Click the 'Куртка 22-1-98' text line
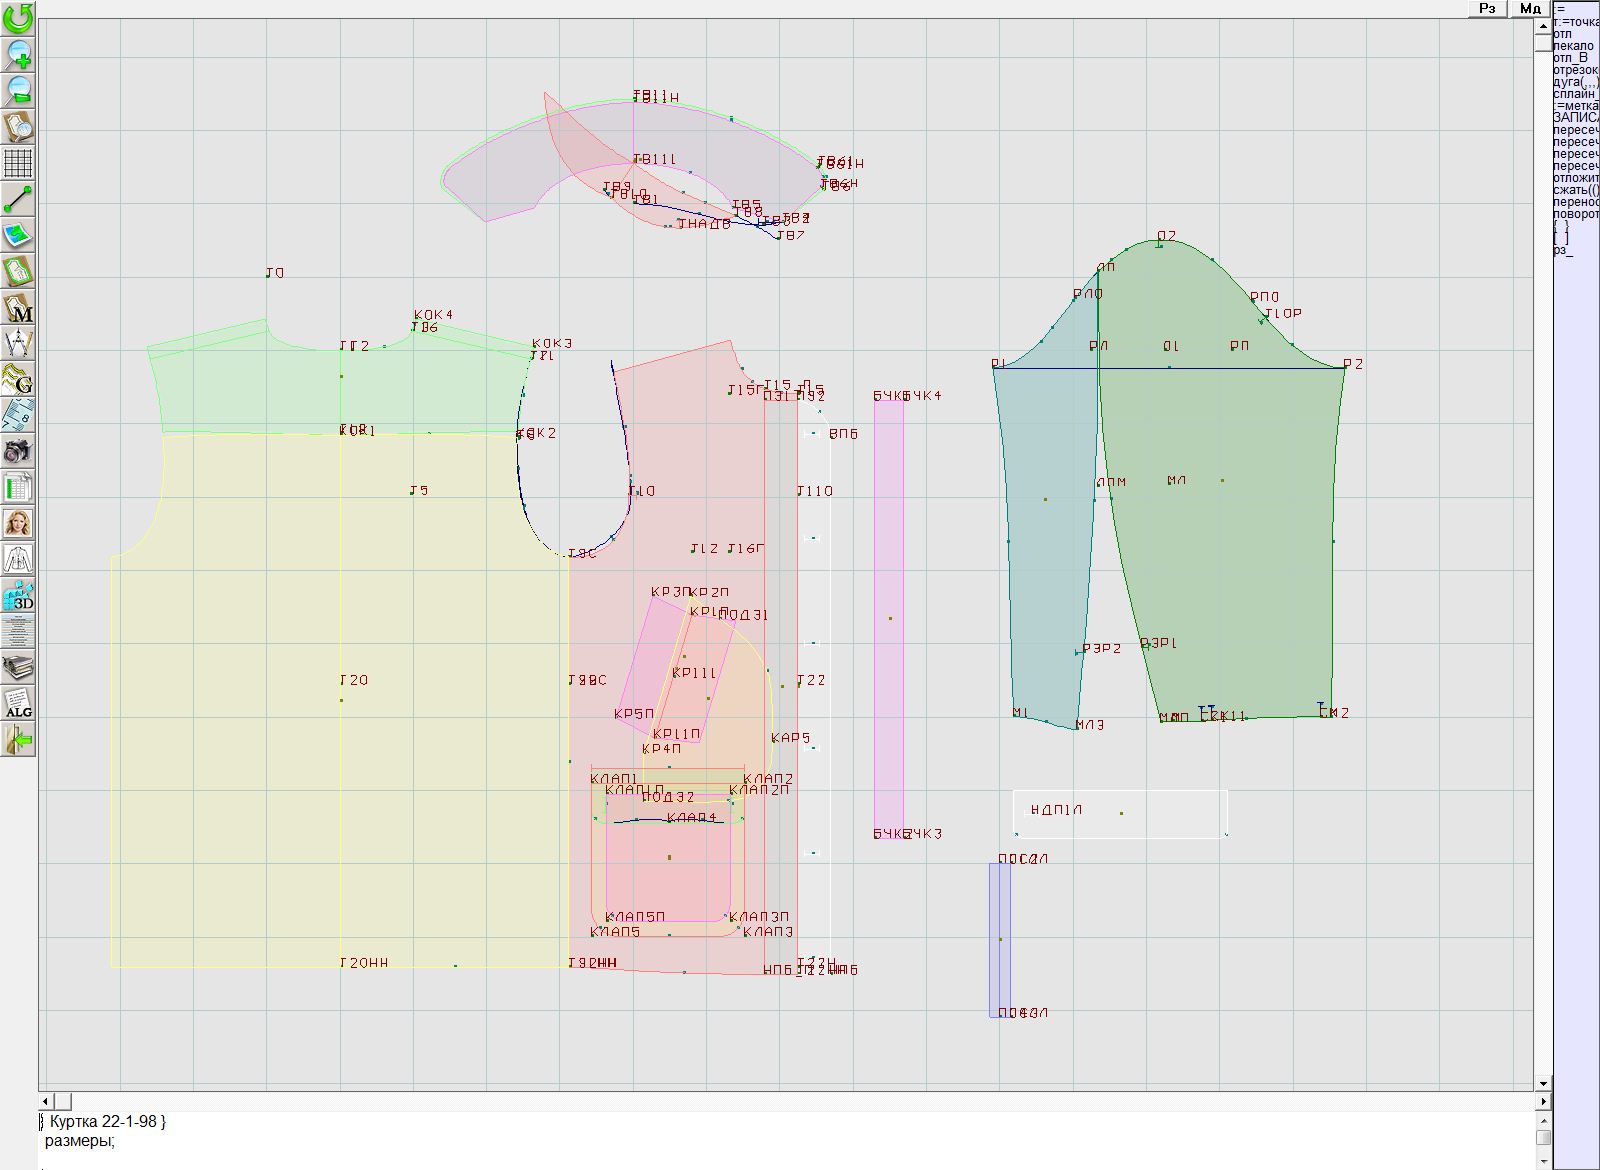 tap(103, 1122)
